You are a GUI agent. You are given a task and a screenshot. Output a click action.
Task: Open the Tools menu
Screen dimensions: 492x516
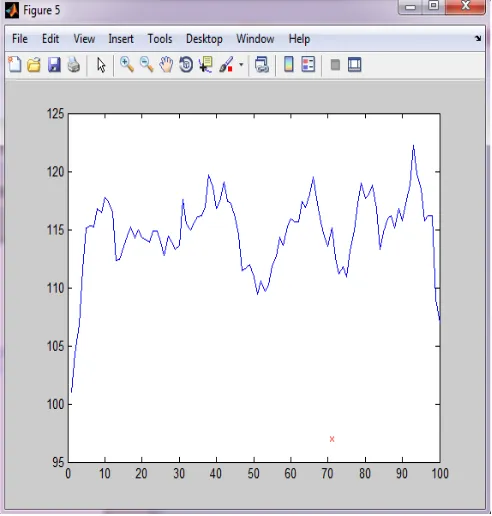(160, 39)
